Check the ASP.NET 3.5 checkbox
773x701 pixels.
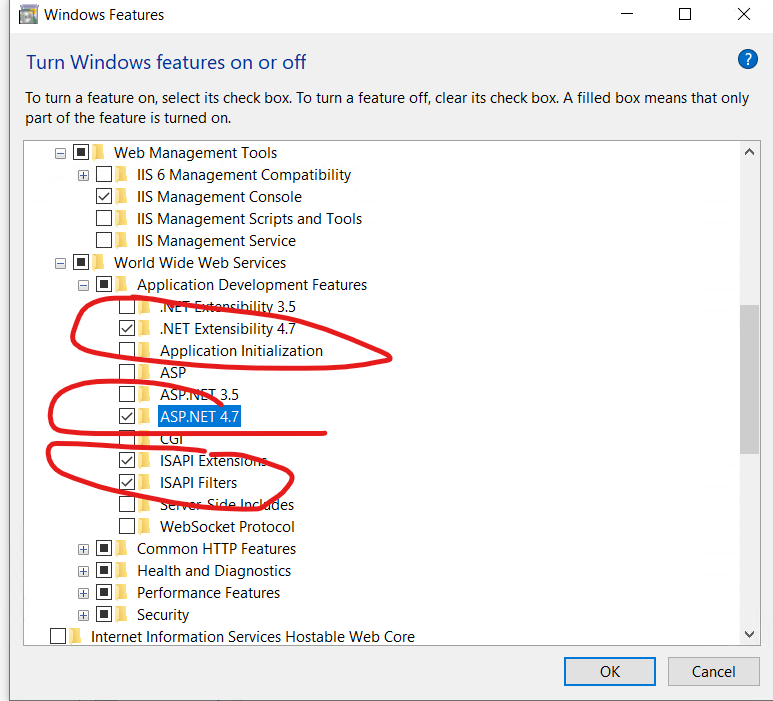point(127,394)
